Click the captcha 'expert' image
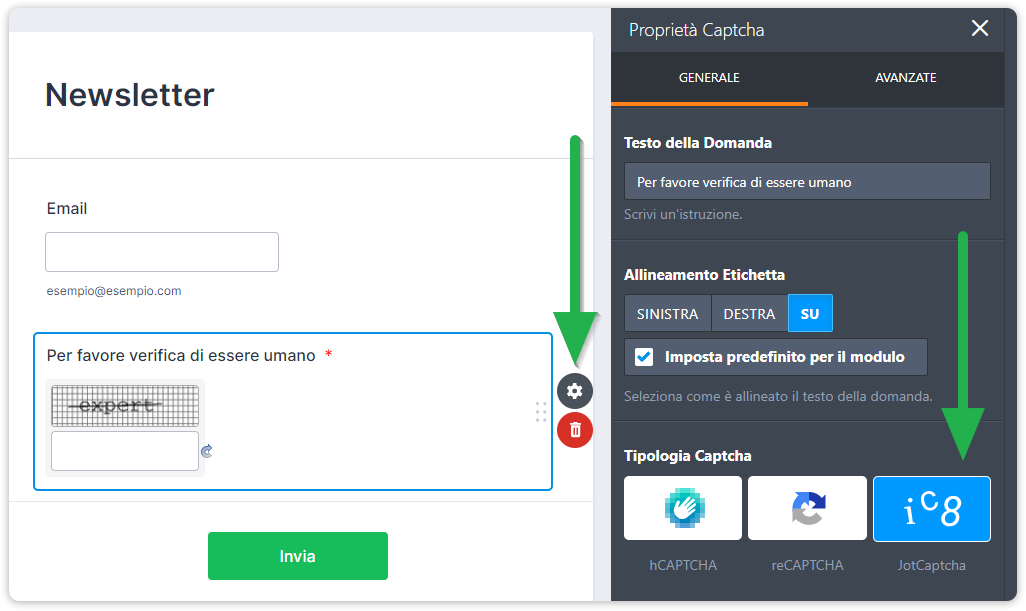 [x=125, y=406]
